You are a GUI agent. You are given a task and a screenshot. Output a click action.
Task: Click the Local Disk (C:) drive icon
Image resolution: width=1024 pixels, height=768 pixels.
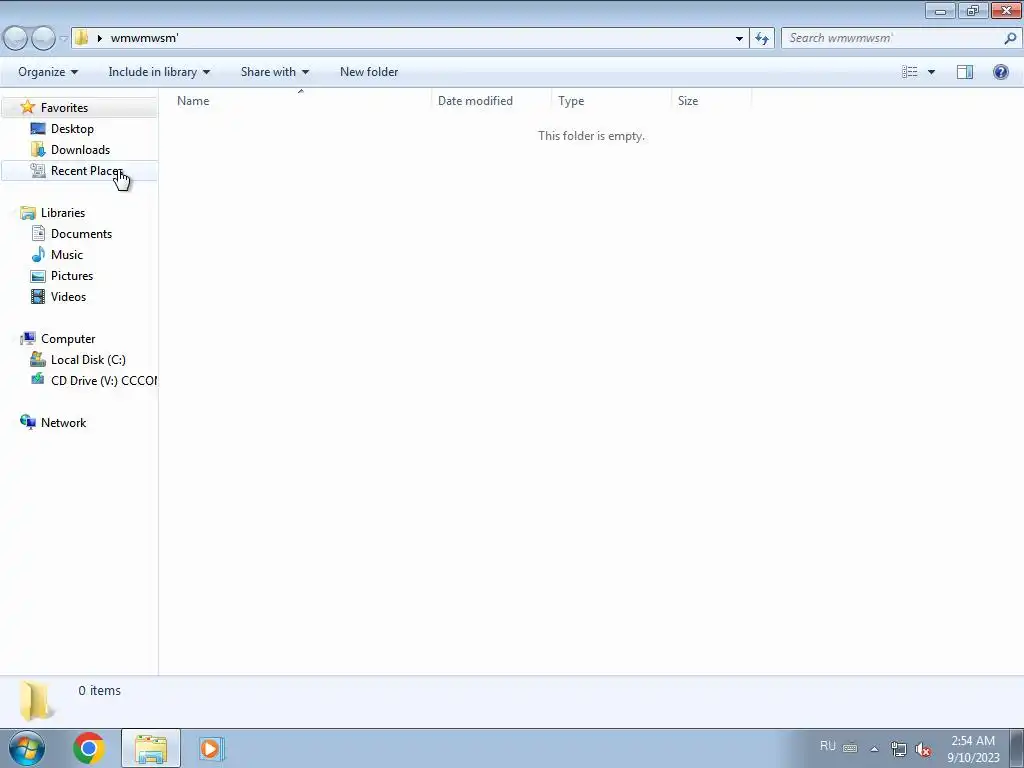coord(38,359)
